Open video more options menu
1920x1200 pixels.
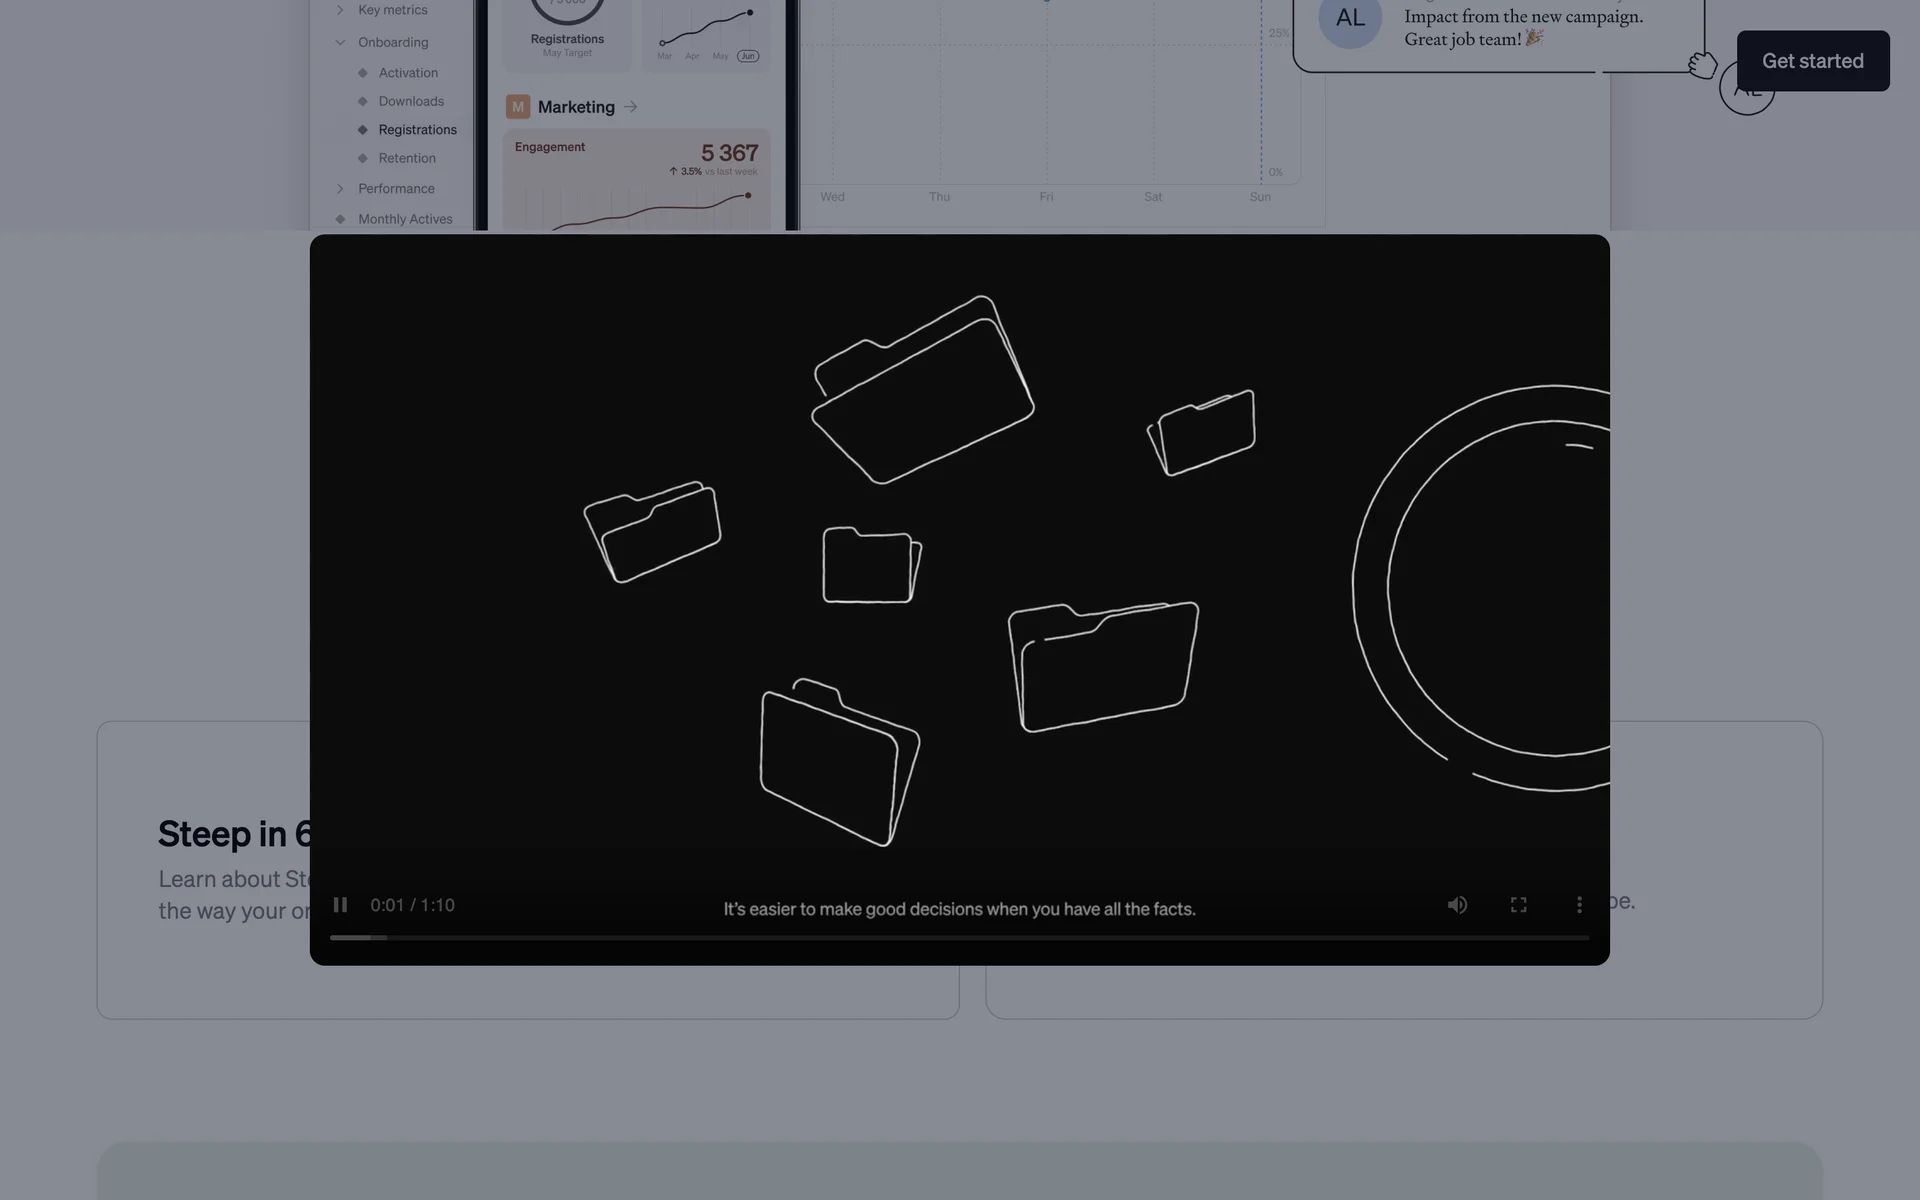[x=1579, y=905]
